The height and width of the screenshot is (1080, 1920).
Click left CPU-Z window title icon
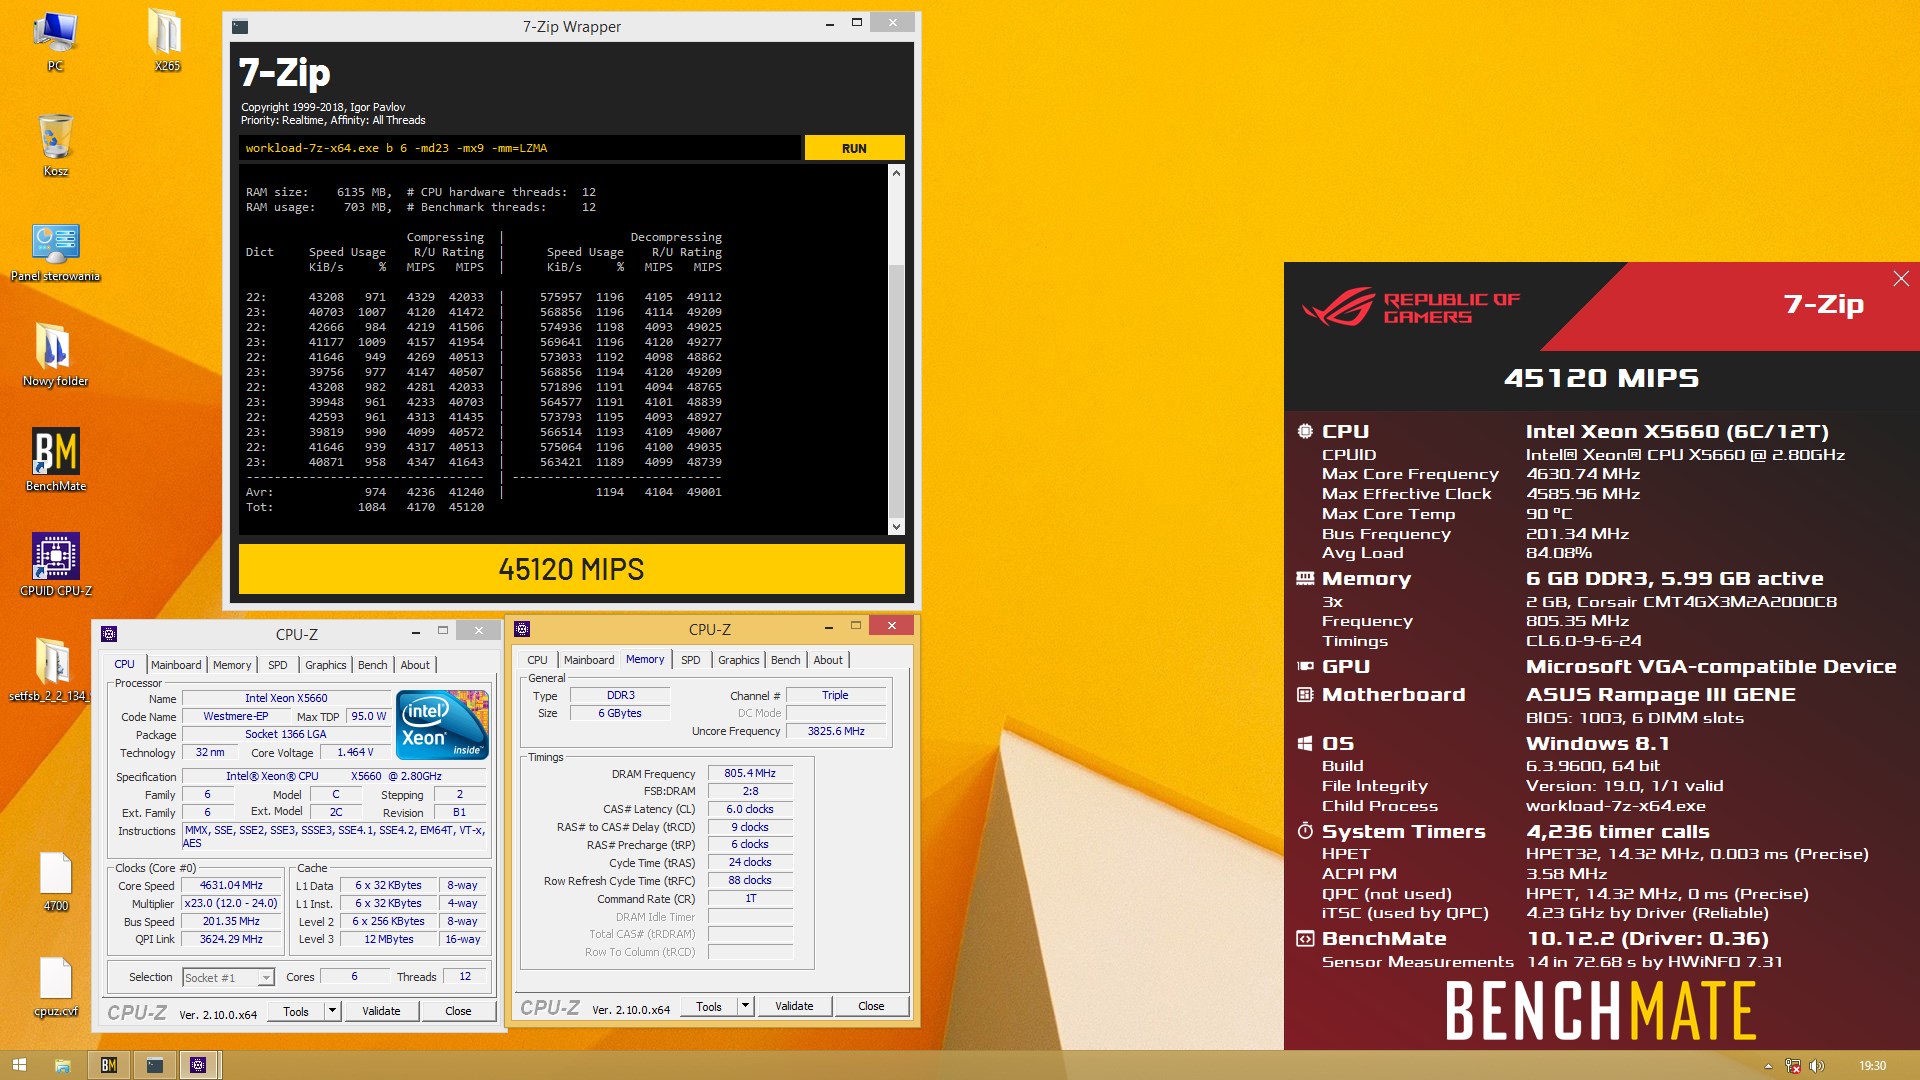tap(110, 633)
